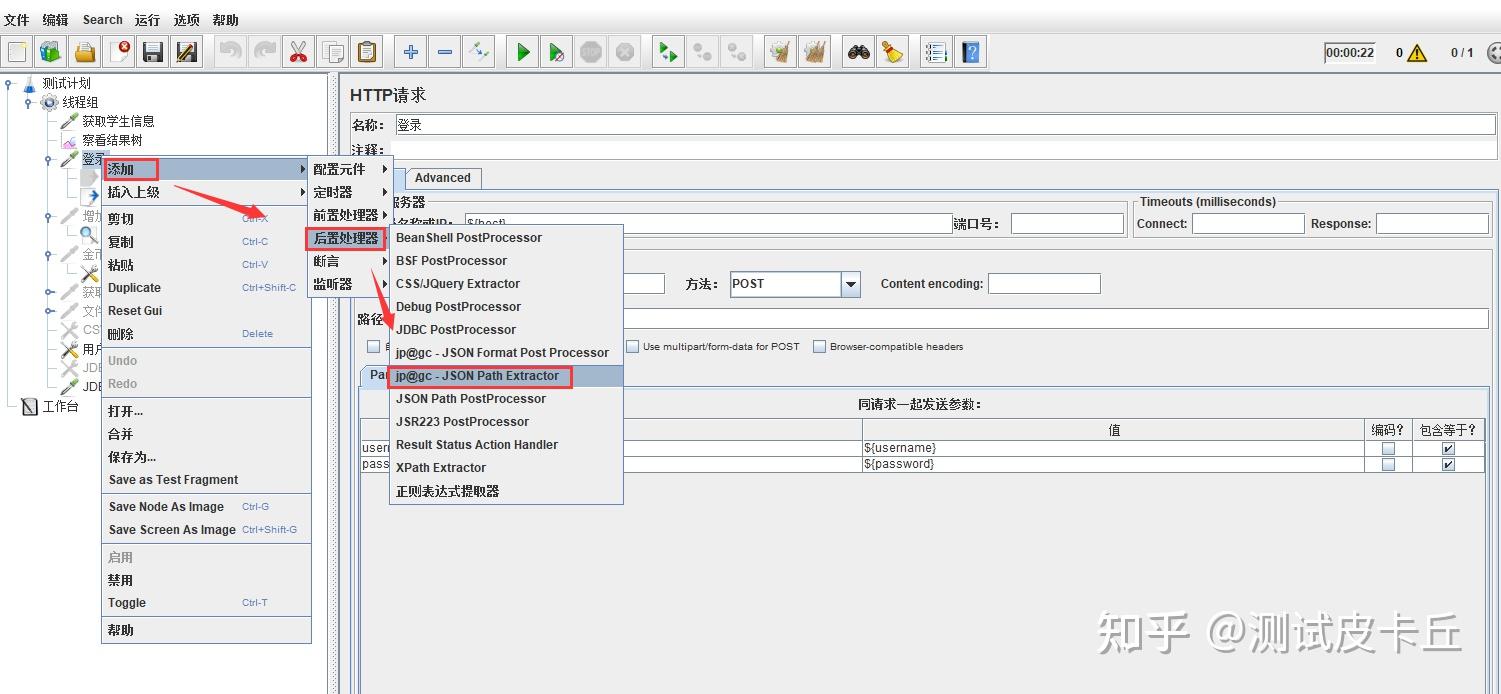Open the 运行 menu
This screenshot has height=694, width=1501.
[147, 20]
